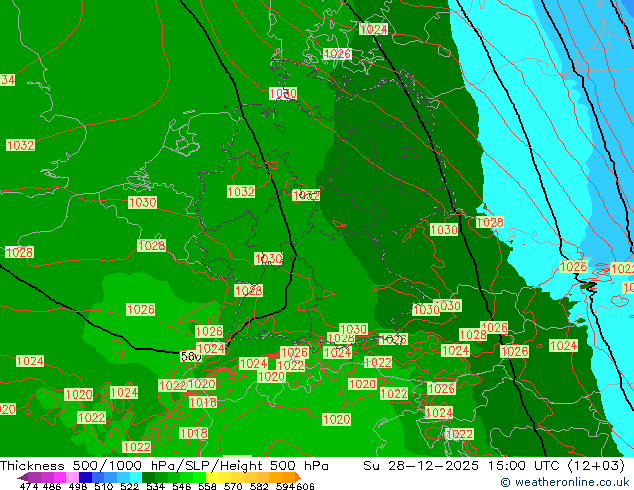
Task: Click the orange right arrow of legend
Action: pyautogui.click(x=298, y=477)
